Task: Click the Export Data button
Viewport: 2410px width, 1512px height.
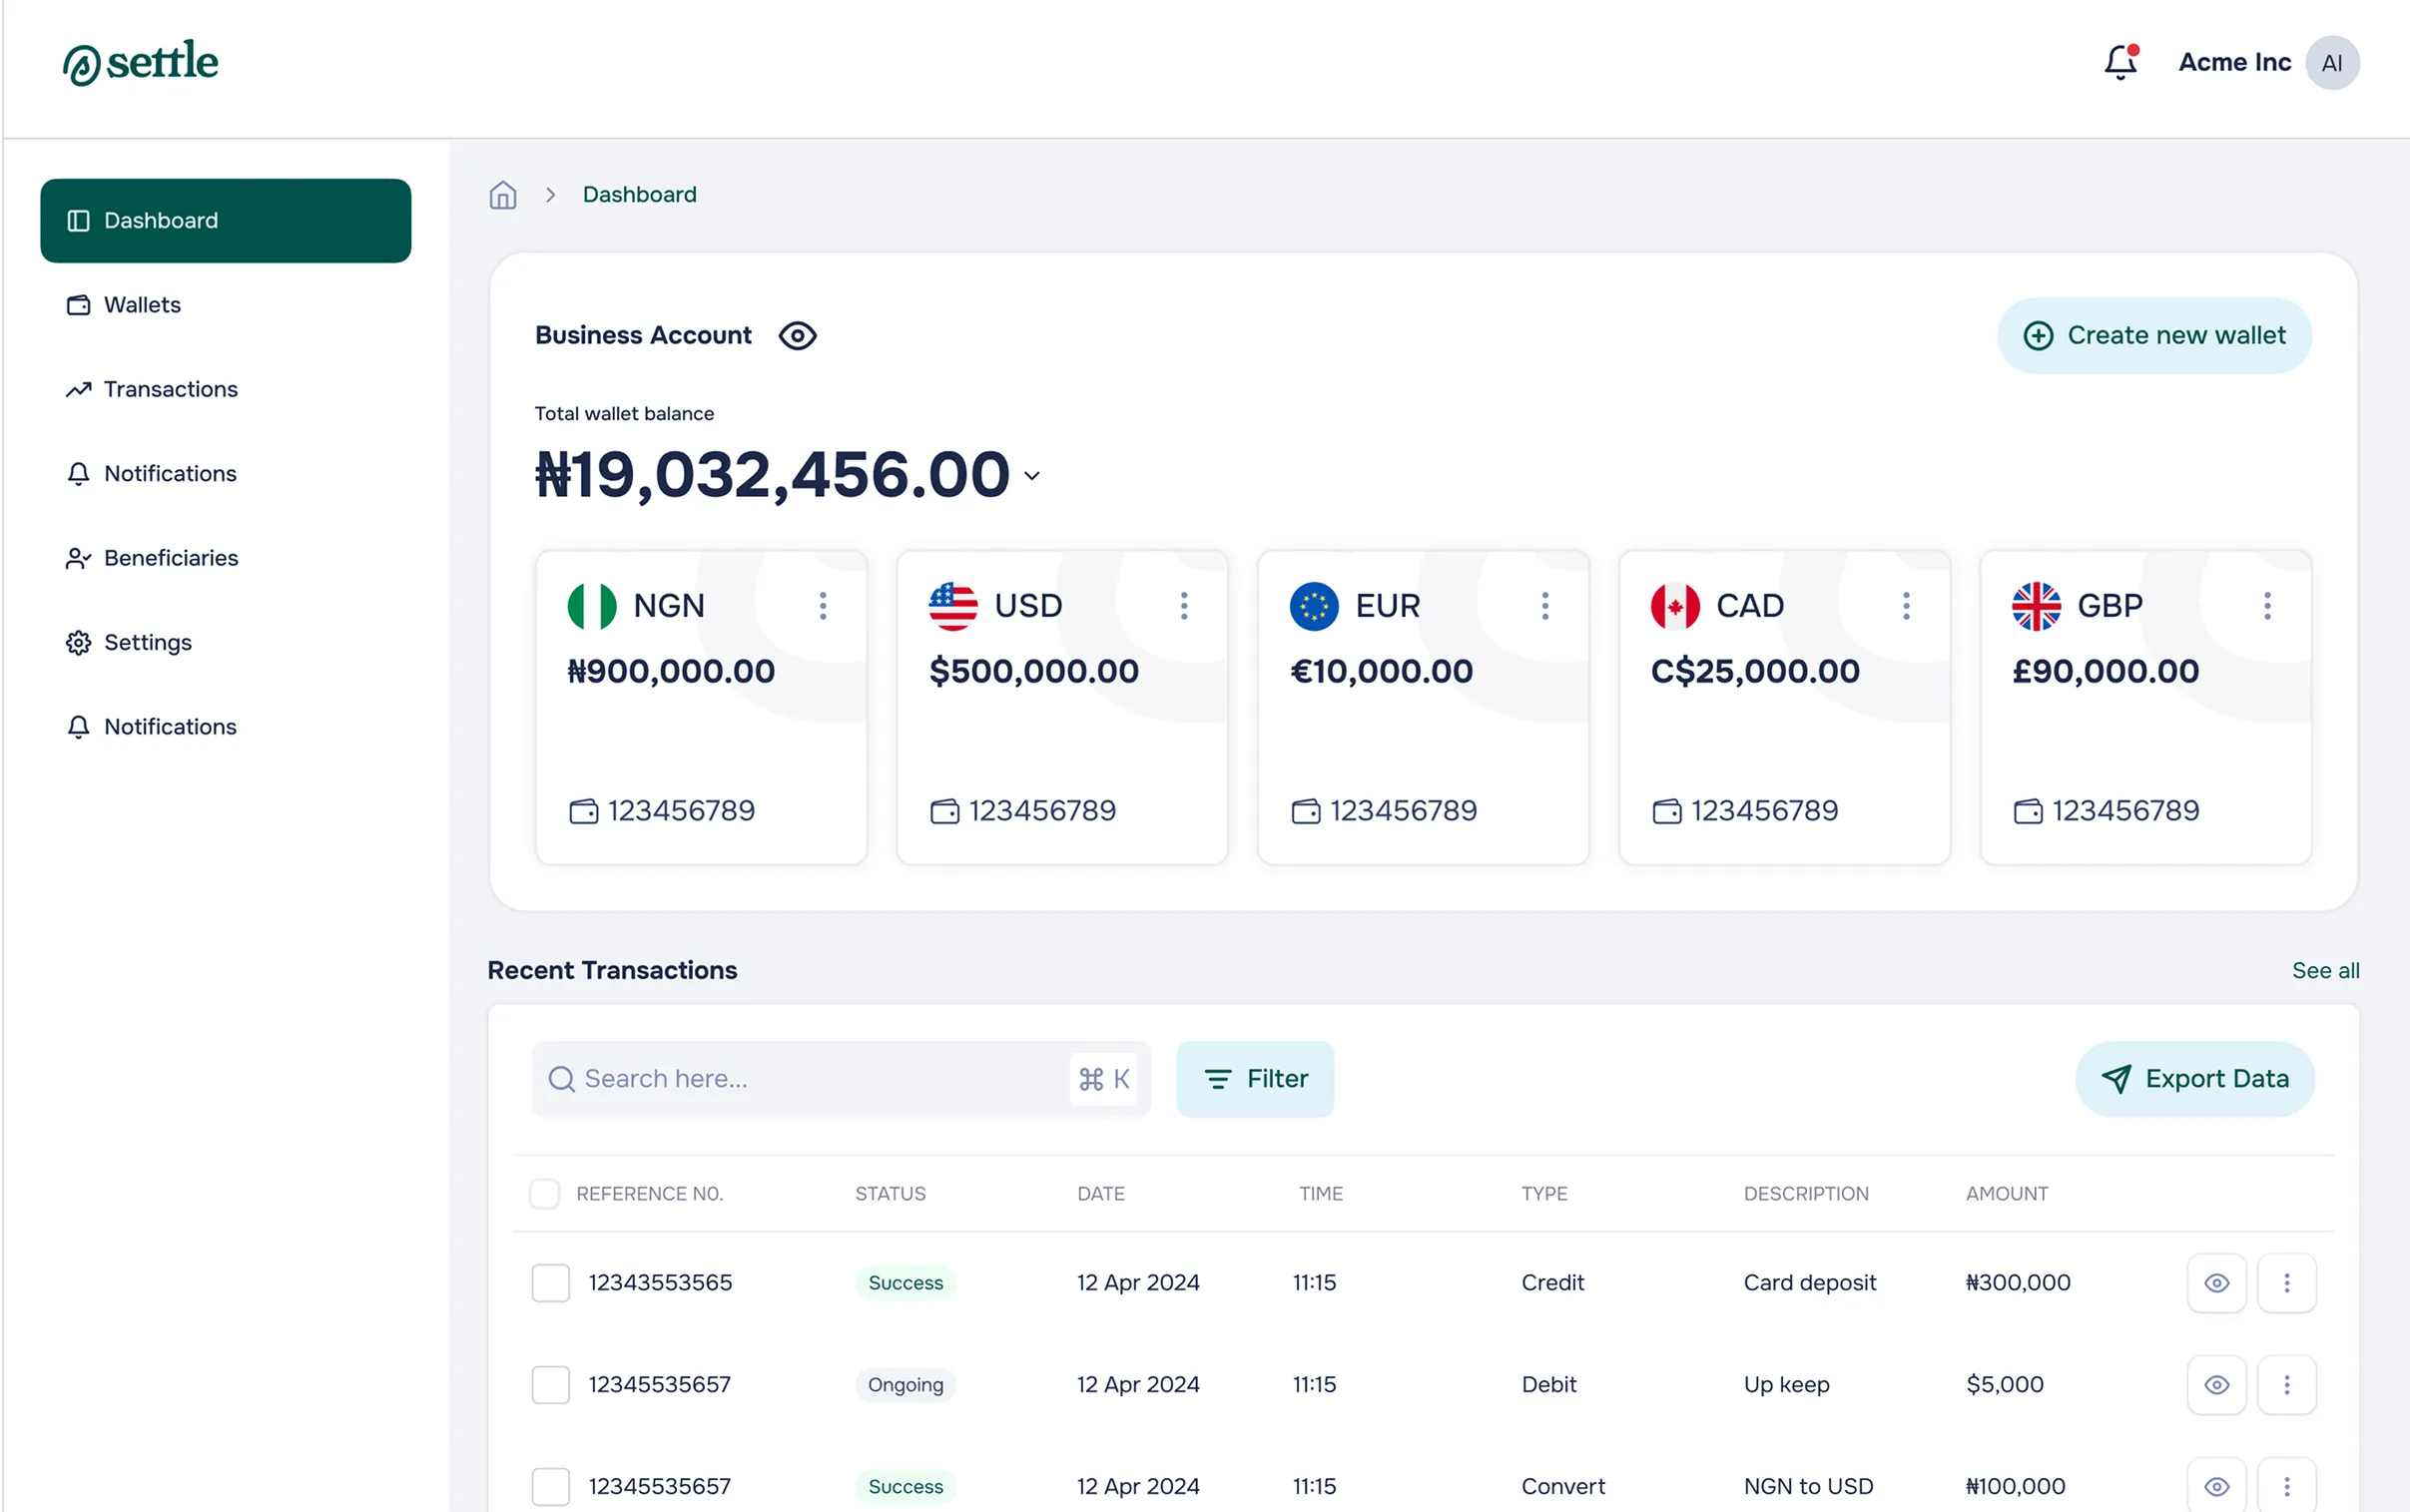Action: pos(2195,1079)
